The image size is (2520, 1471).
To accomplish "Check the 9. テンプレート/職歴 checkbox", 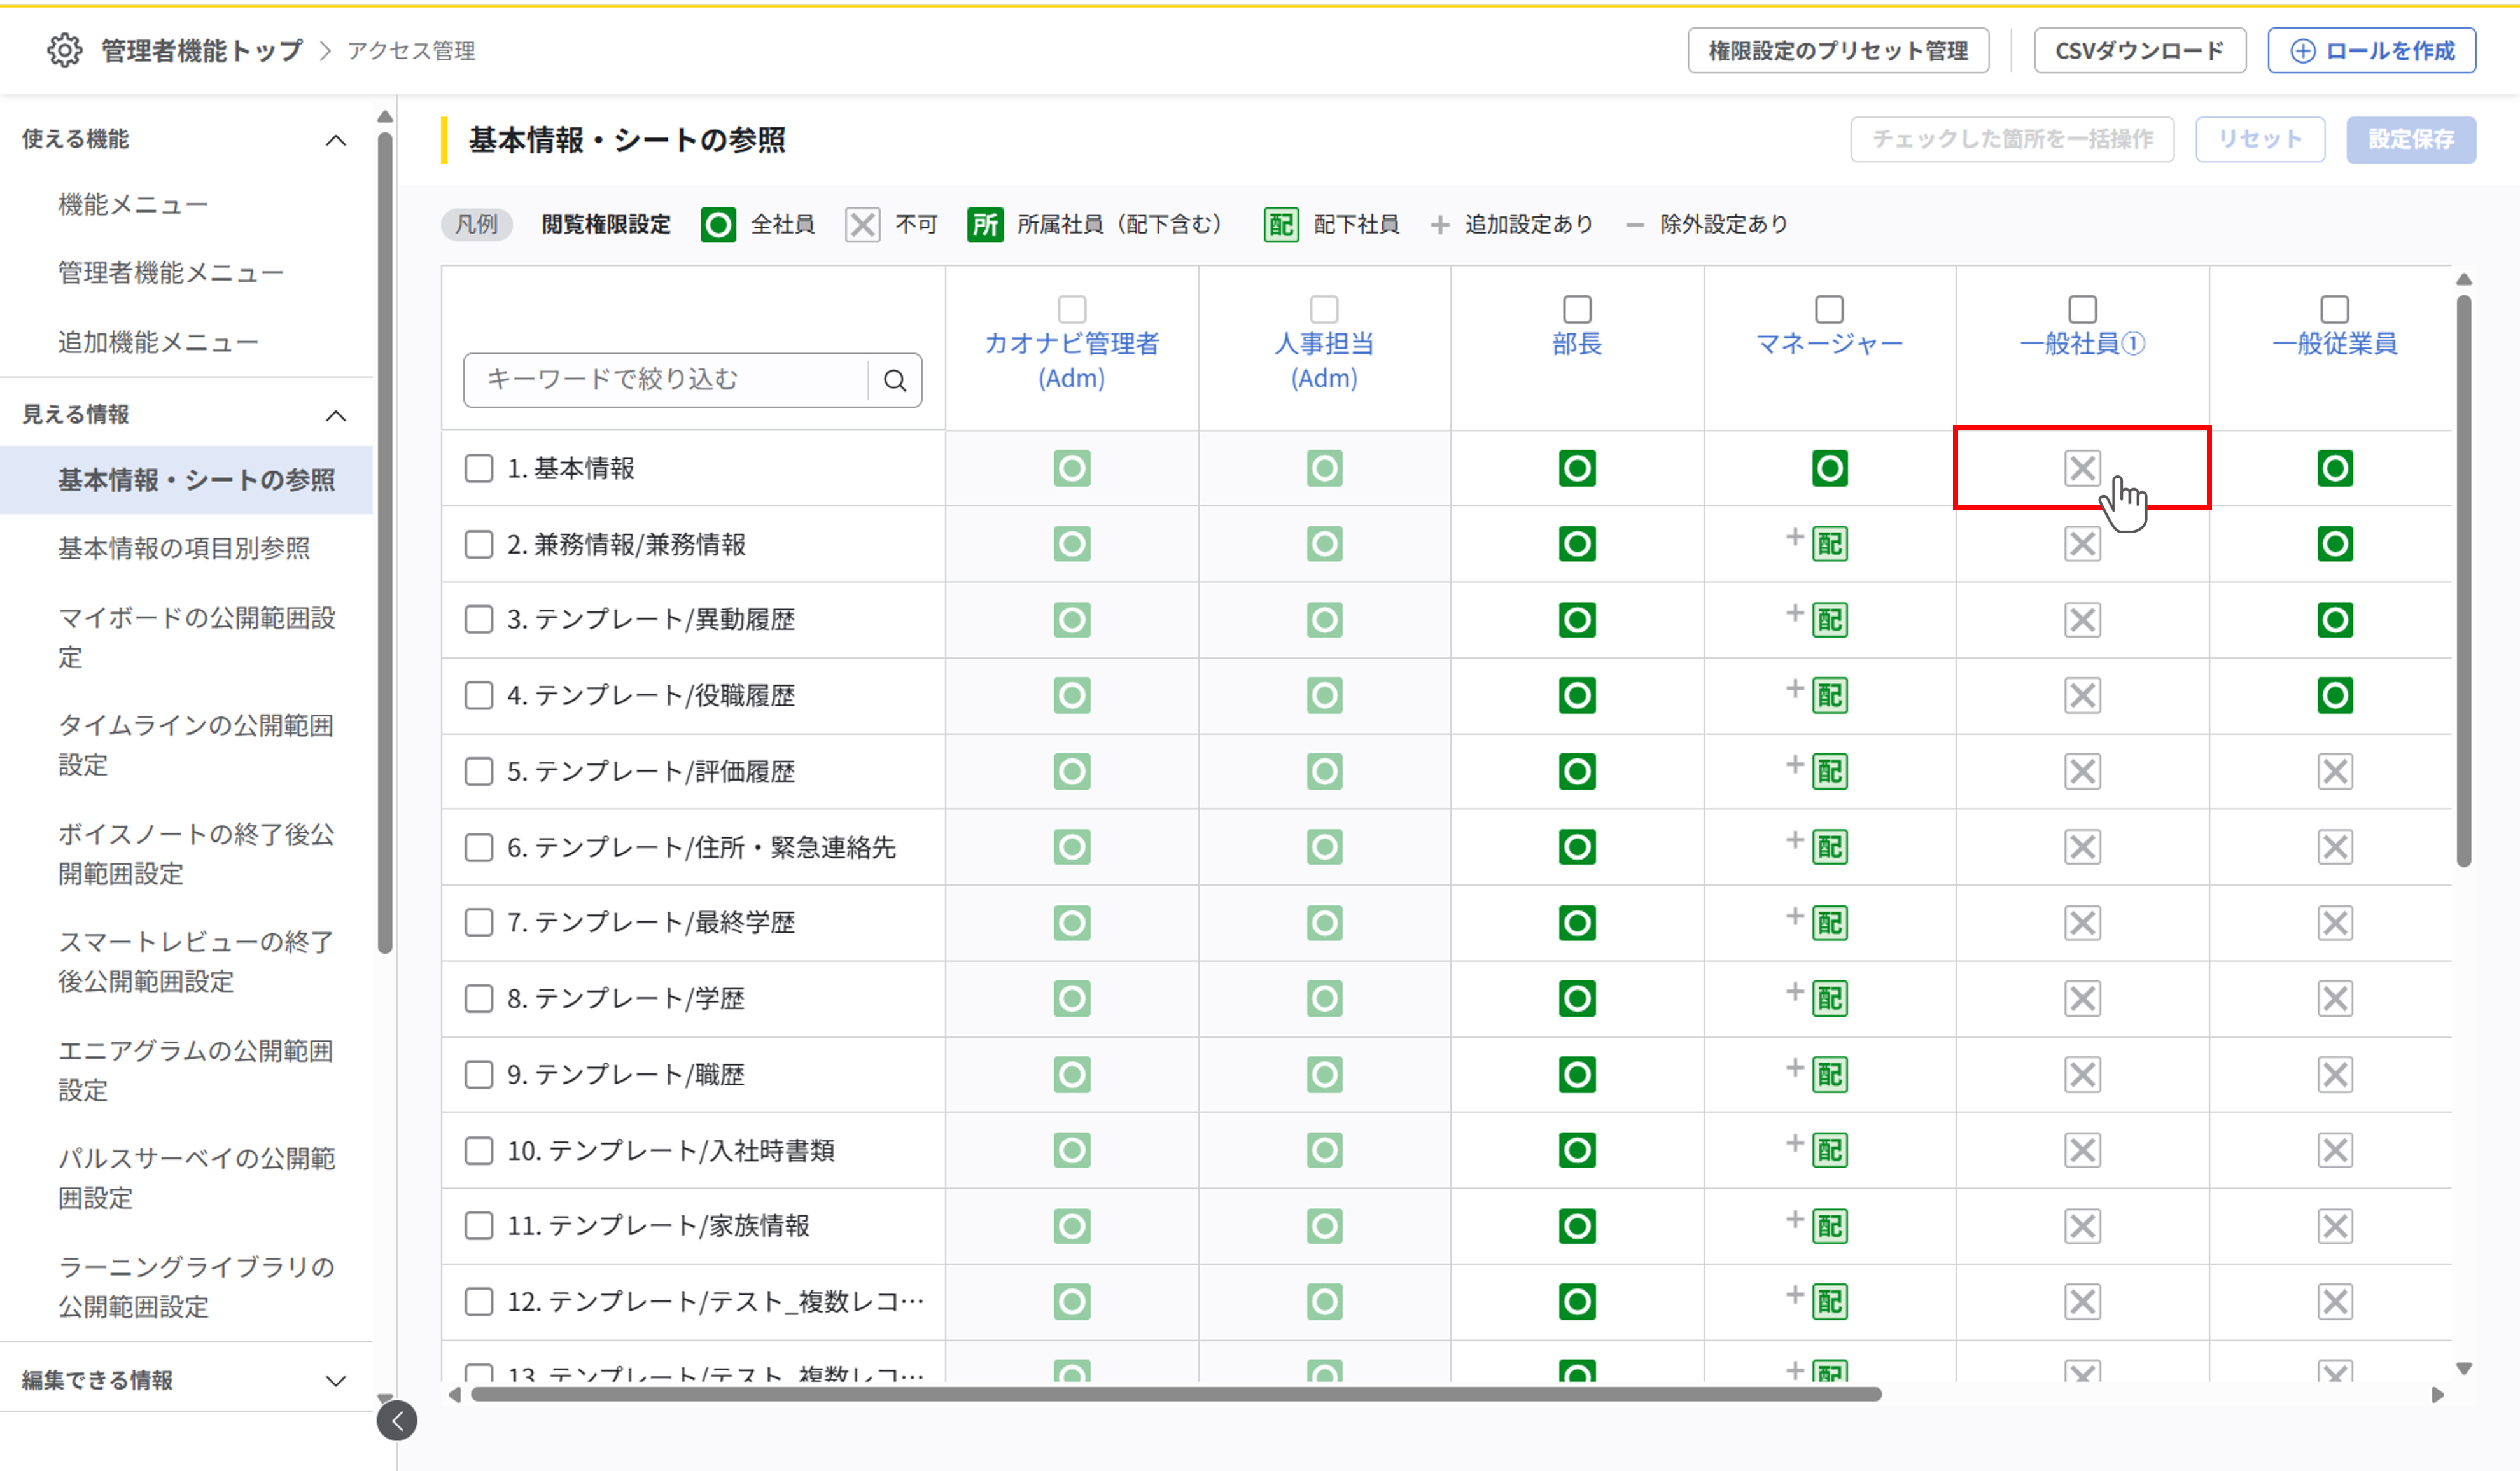I will tap(479, 1074).
